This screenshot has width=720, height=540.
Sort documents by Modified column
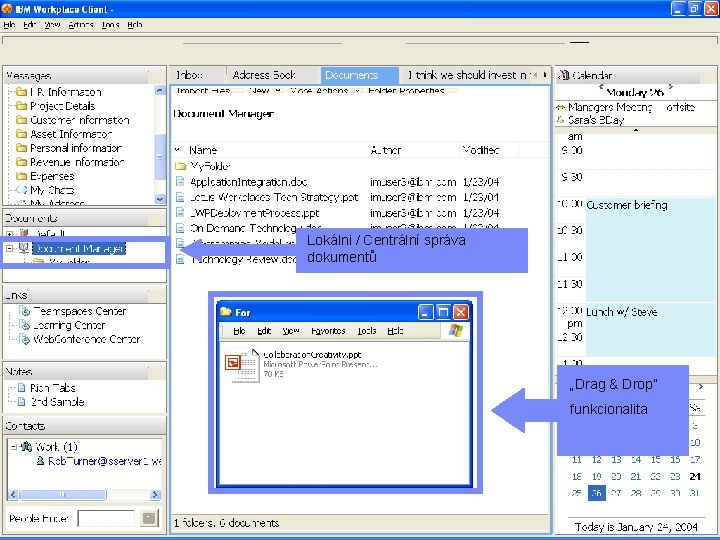tap(480, 150)
